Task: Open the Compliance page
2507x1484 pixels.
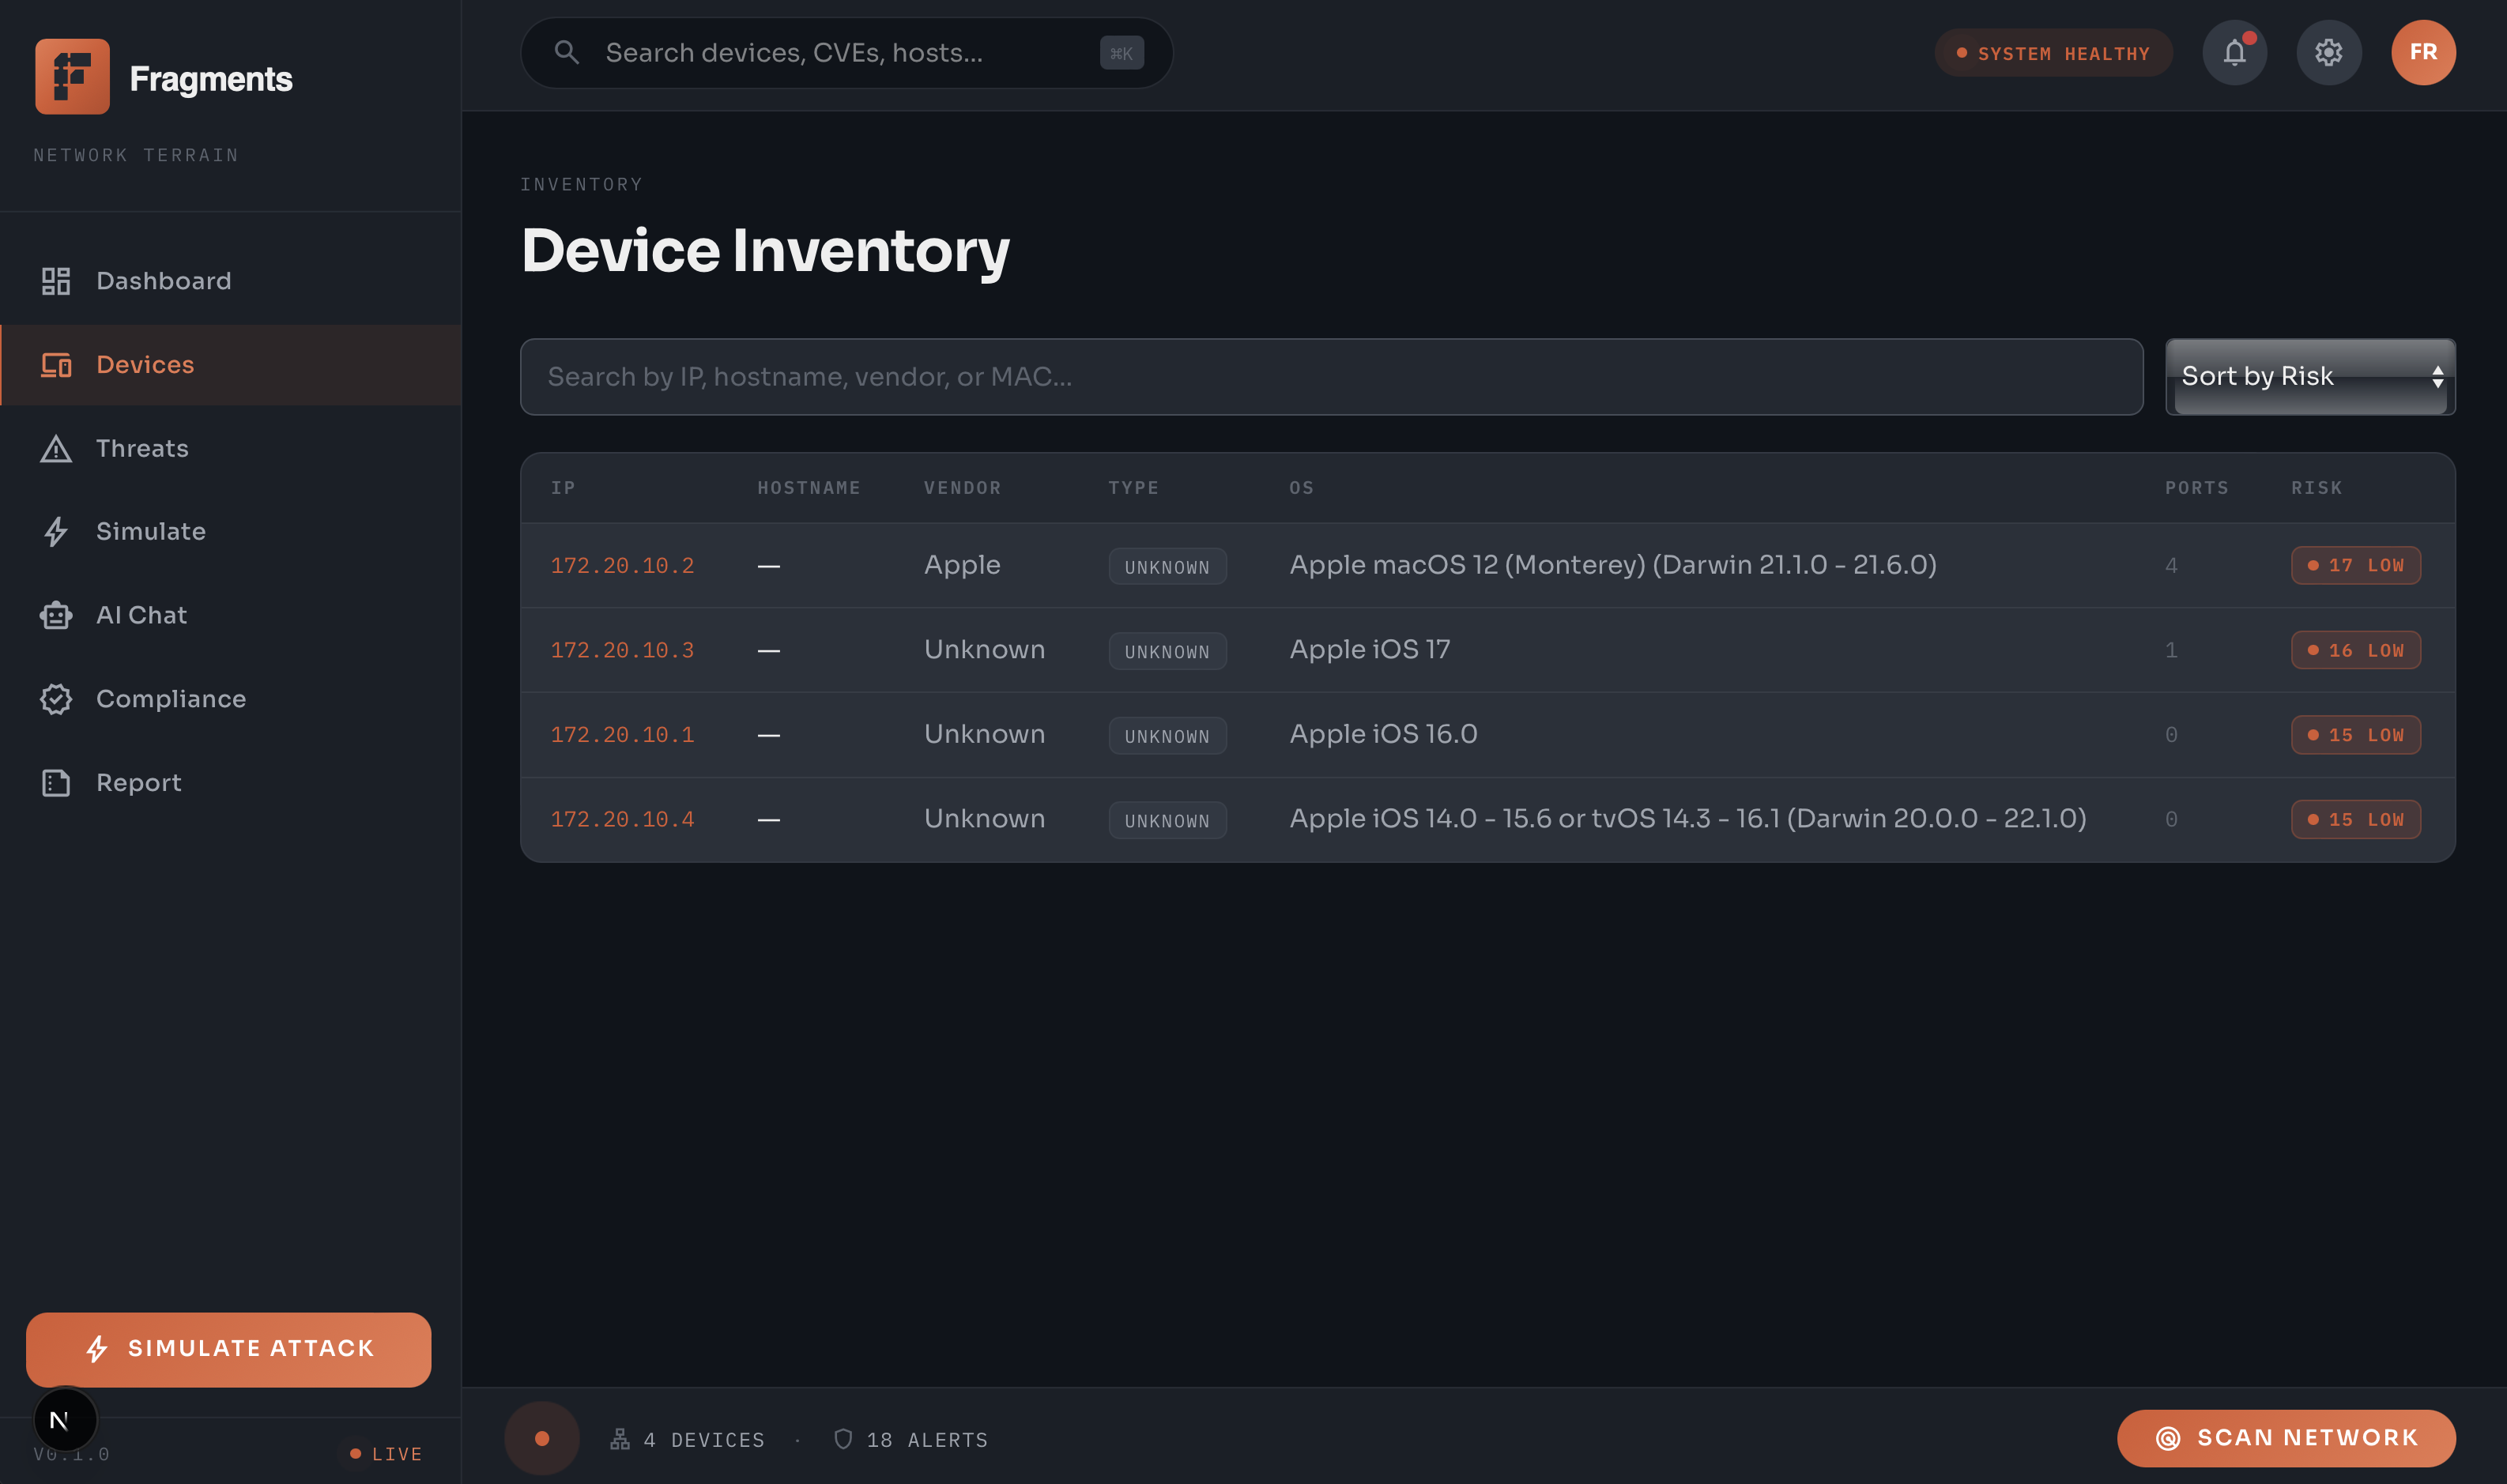Action: (170, 699)
